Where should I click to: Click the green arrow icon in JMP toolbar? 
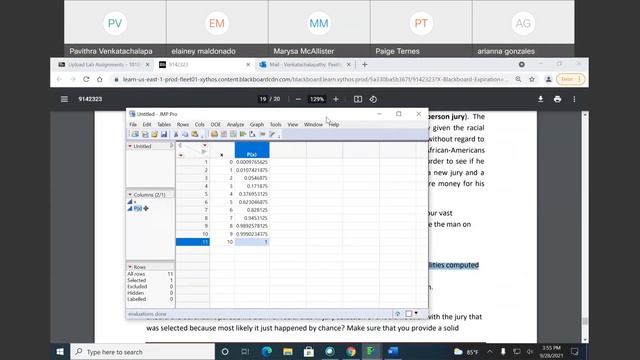243,134
